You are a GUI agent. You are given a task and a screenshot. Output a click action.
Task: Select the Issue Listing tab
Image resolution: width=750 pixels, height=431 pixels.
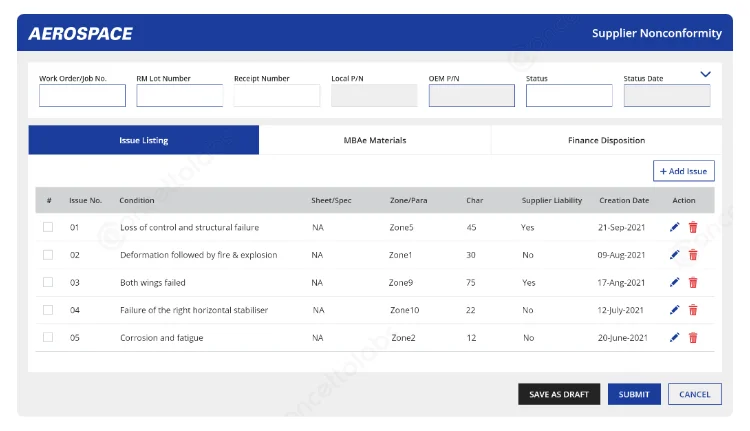[x=143, y=140]
